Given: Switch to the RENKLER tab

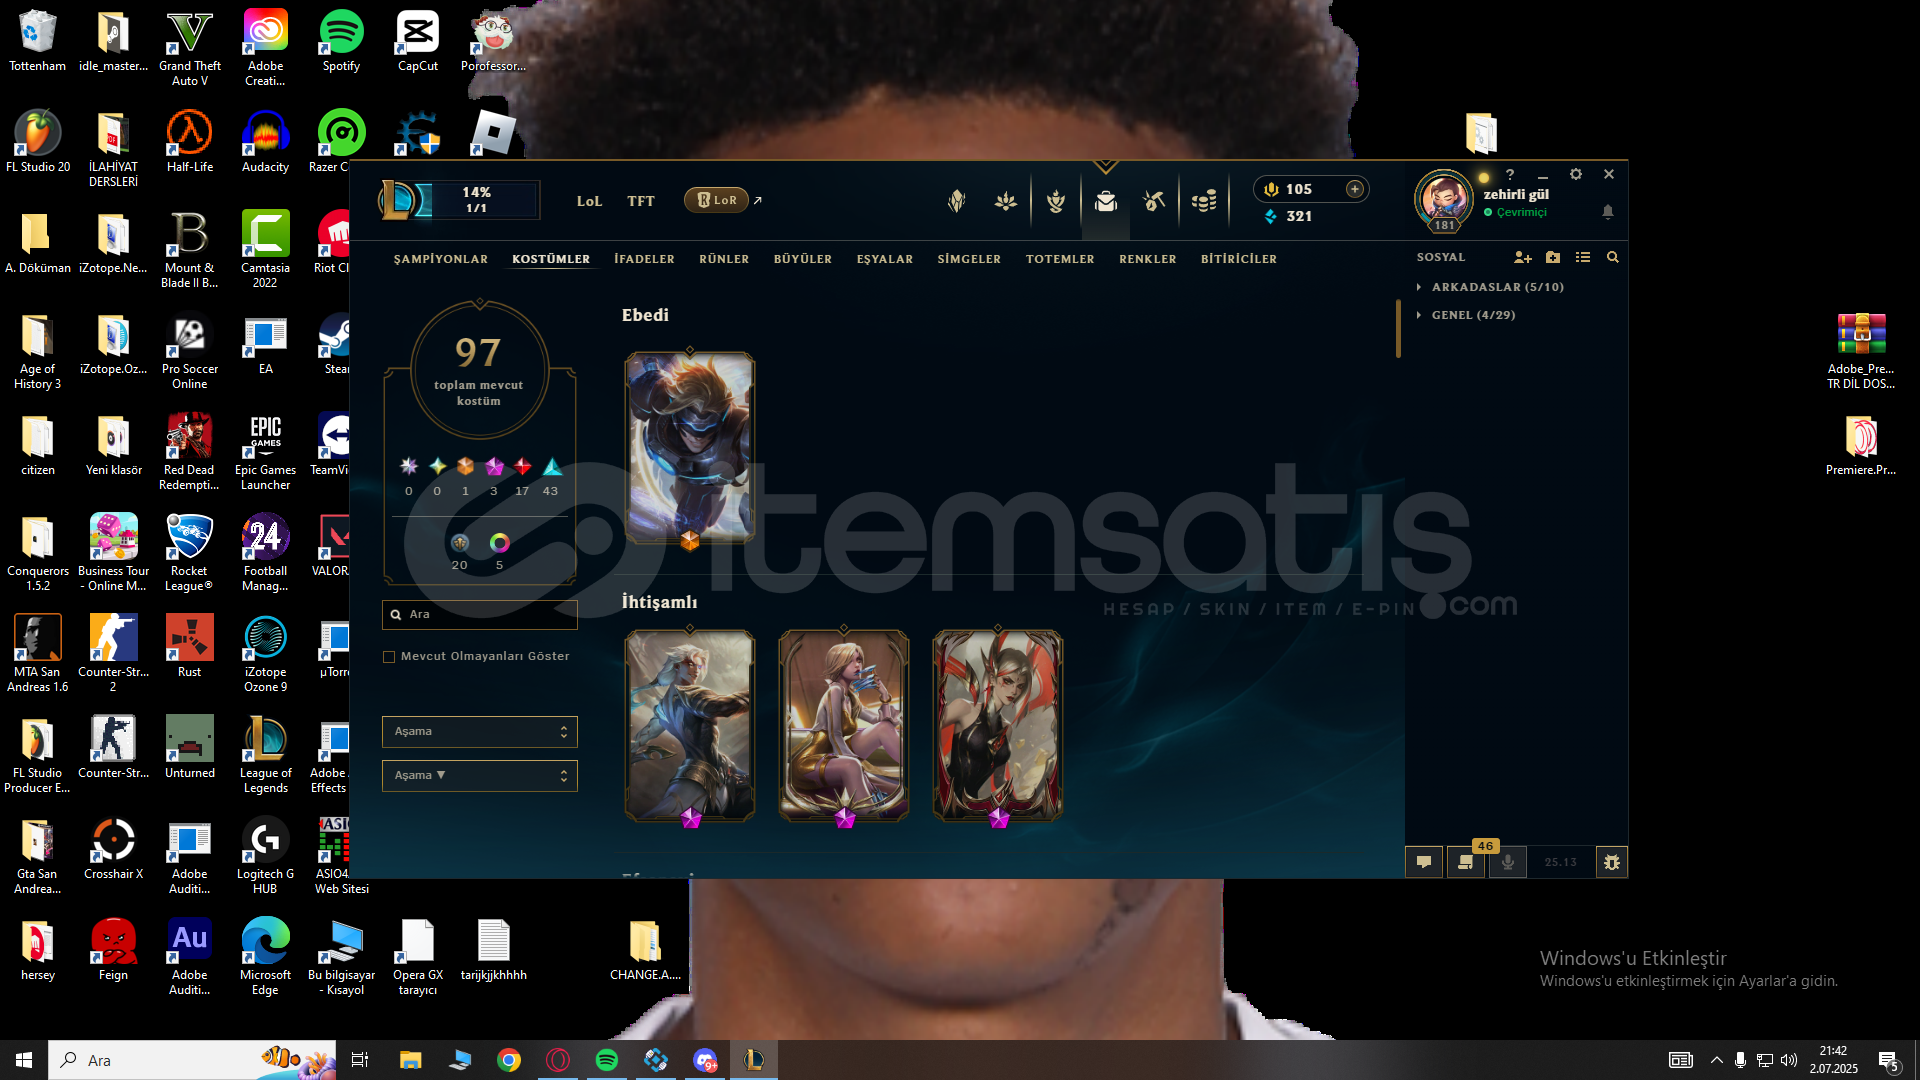Looking at the screenshot, I should (x=1148, y=259).
